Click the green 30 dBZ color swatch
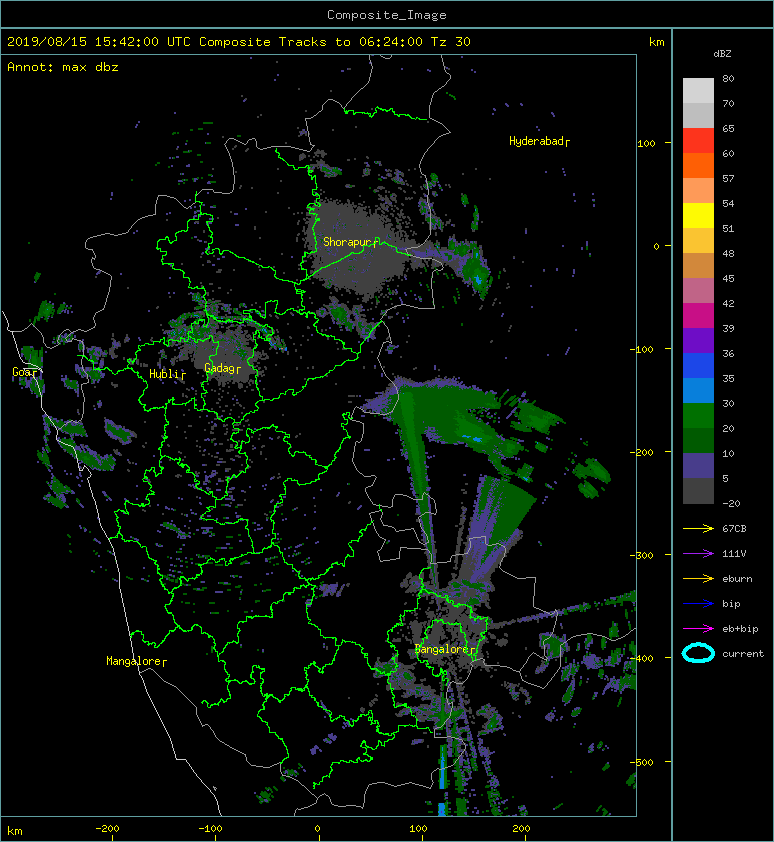The image size is (774, 842). coord(698,416)
